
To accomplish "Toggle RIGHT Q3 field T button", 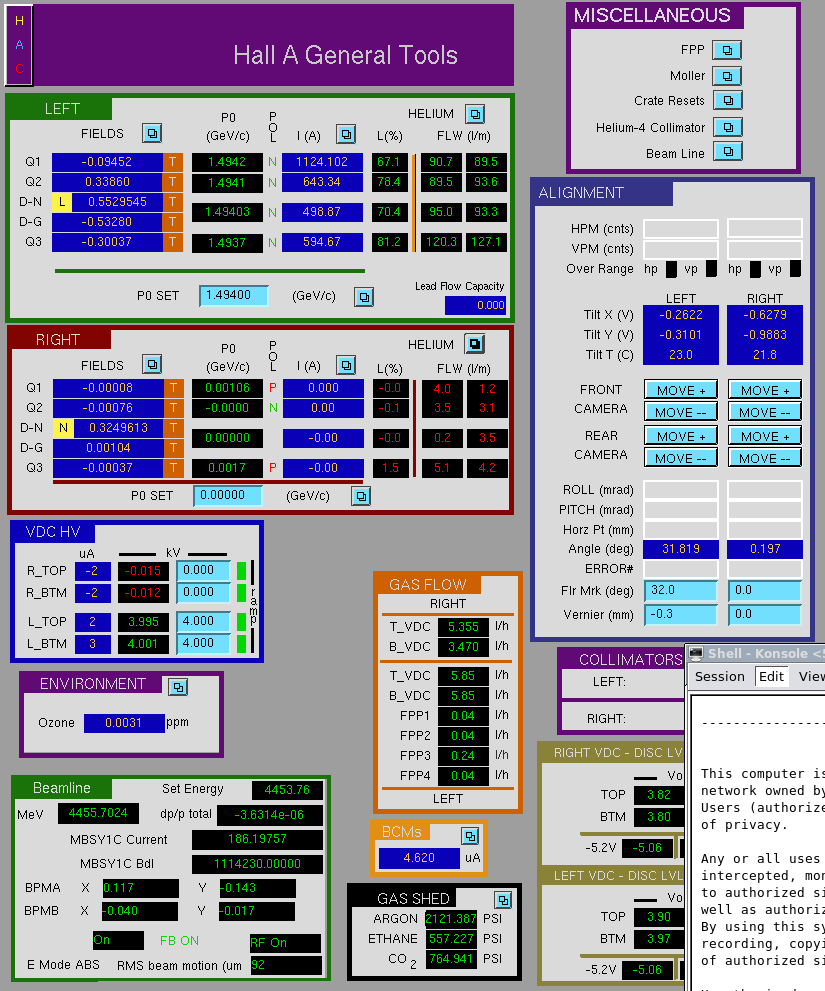I will [x=174, y=468].
